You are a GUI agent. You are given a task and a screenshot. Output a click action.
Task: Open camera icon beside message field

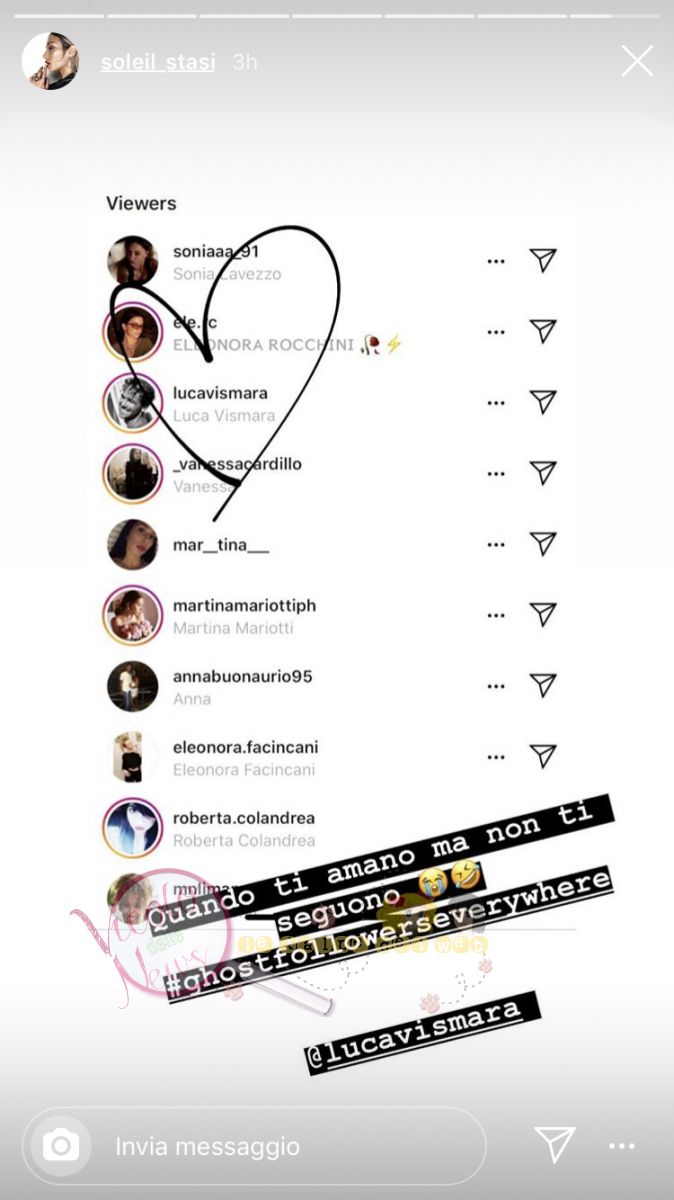(x=61, y=1146)
